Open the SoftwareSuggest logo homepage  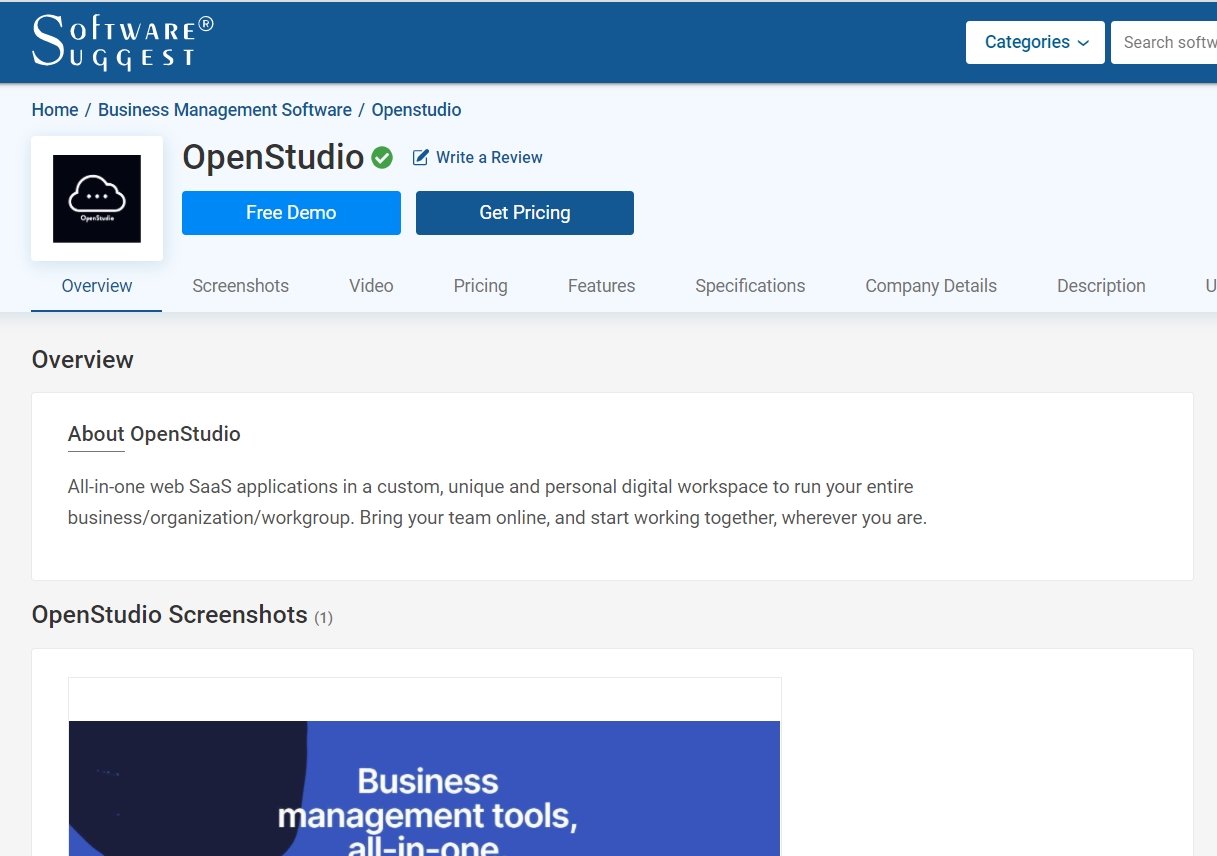click(123, 42)
